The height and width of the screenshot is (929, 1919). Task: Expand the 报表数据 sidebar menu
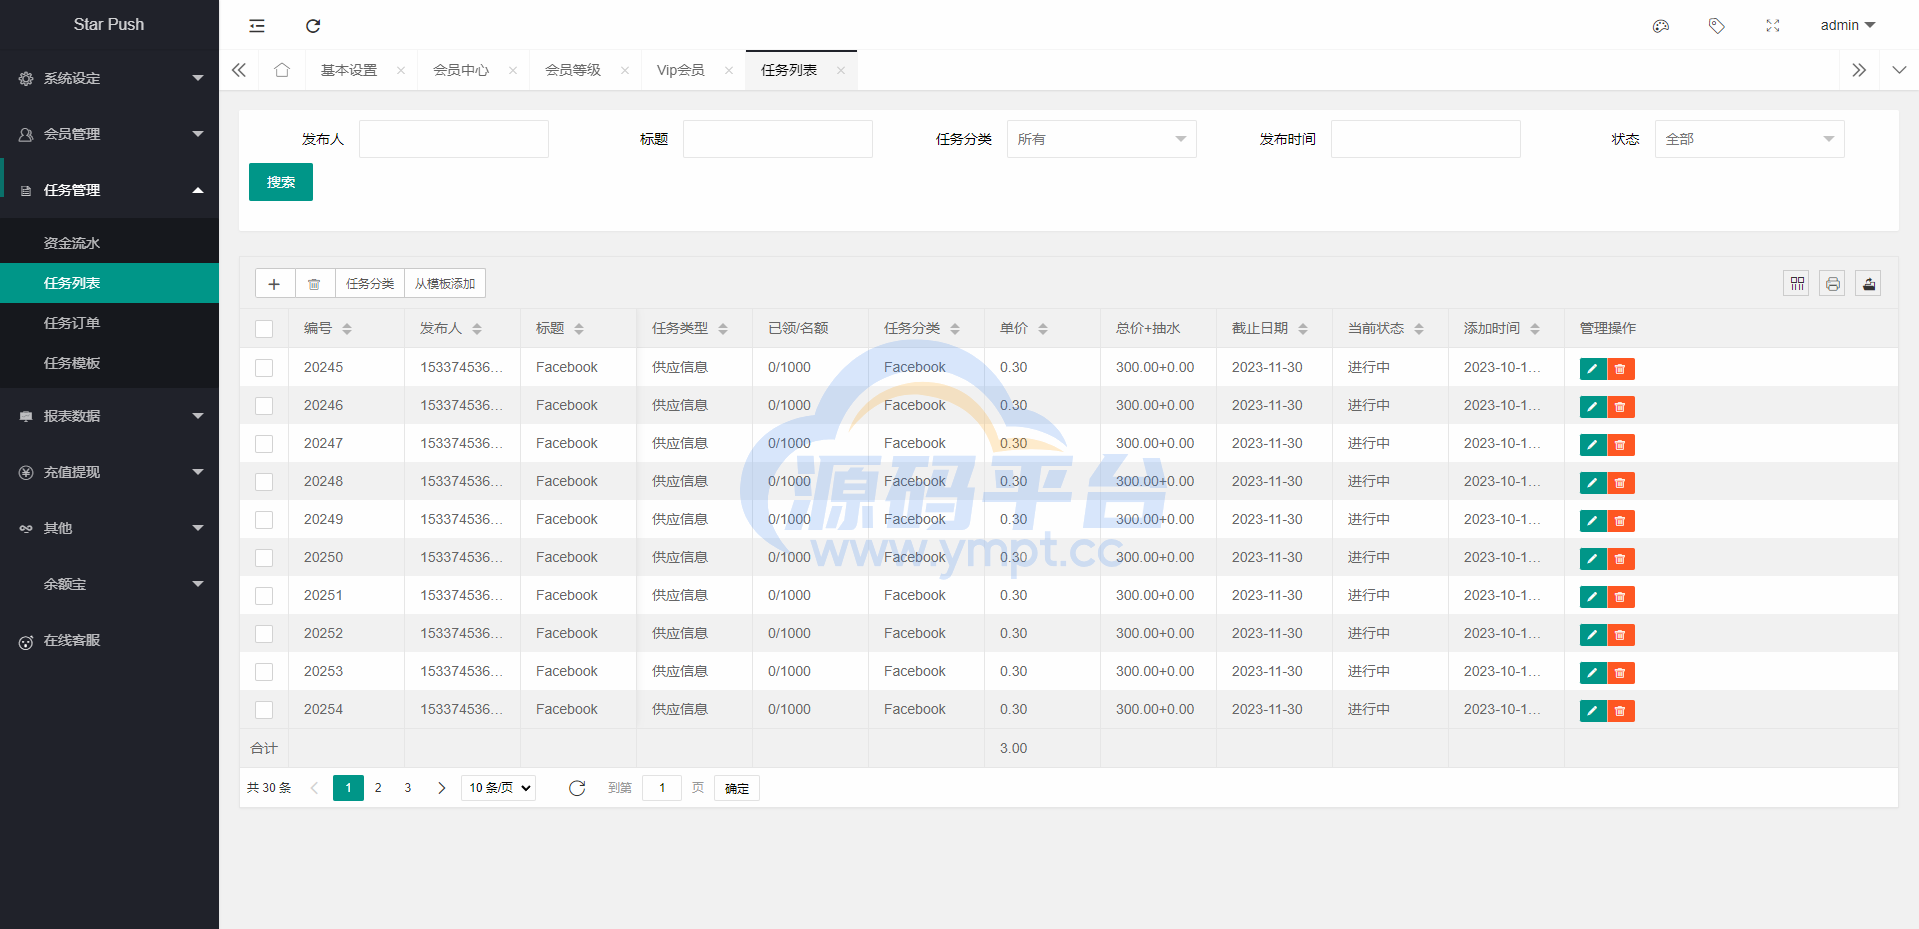[109, 416]
